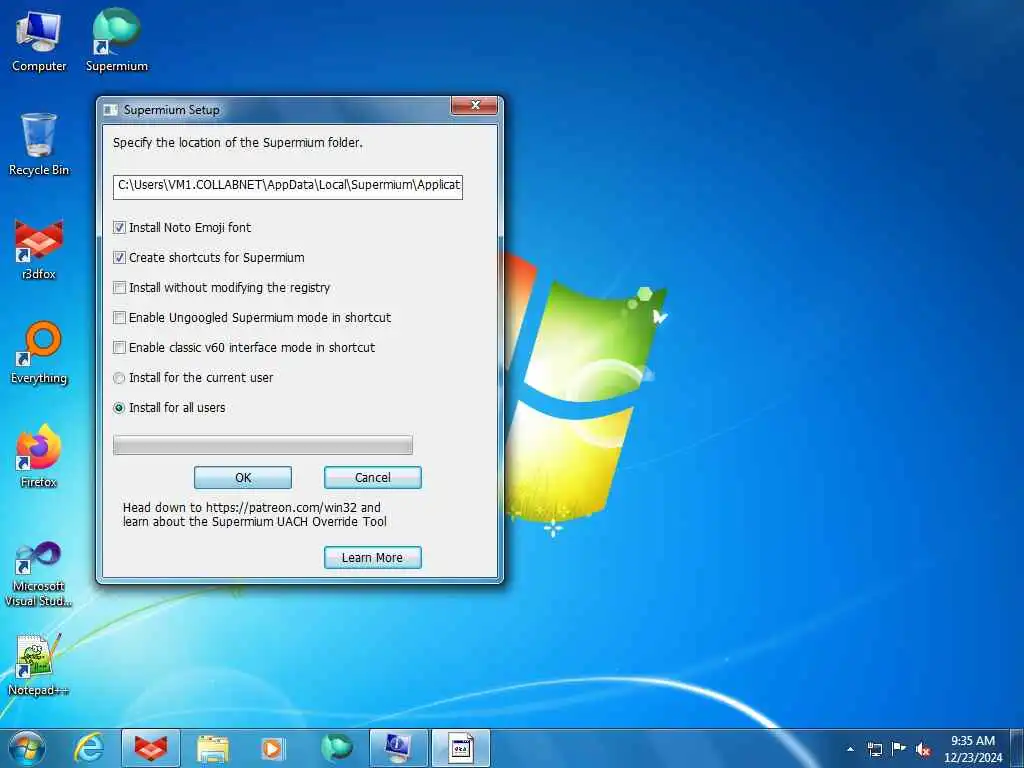
Task: Click the Supermium folder path field
Action: [x=287, y=186]
